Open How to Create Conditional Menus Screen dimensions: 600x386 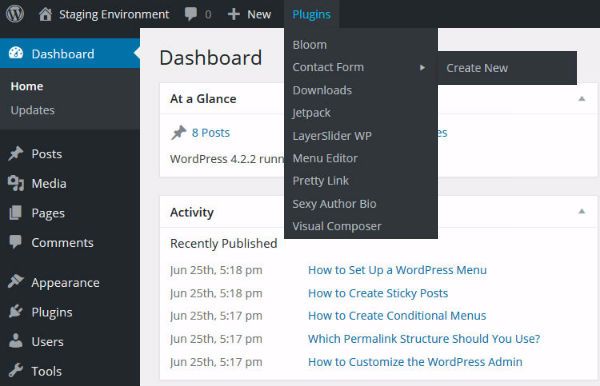(397, 316)
